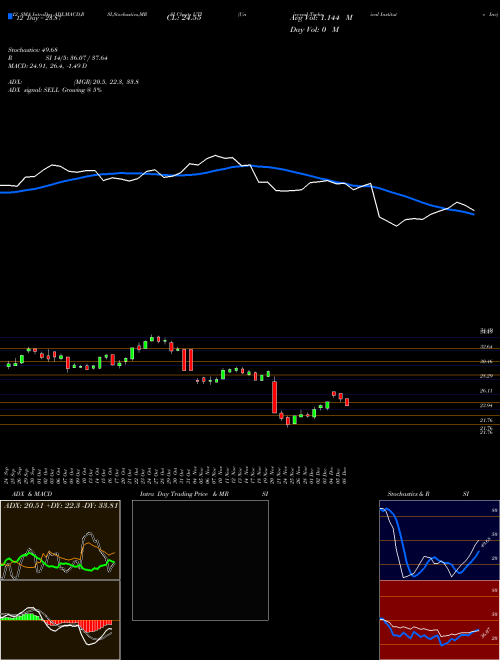500x660 pixels.
Task: Click the 'Intra Day Trading Price & MRSI' title
Action: [204, 494]
